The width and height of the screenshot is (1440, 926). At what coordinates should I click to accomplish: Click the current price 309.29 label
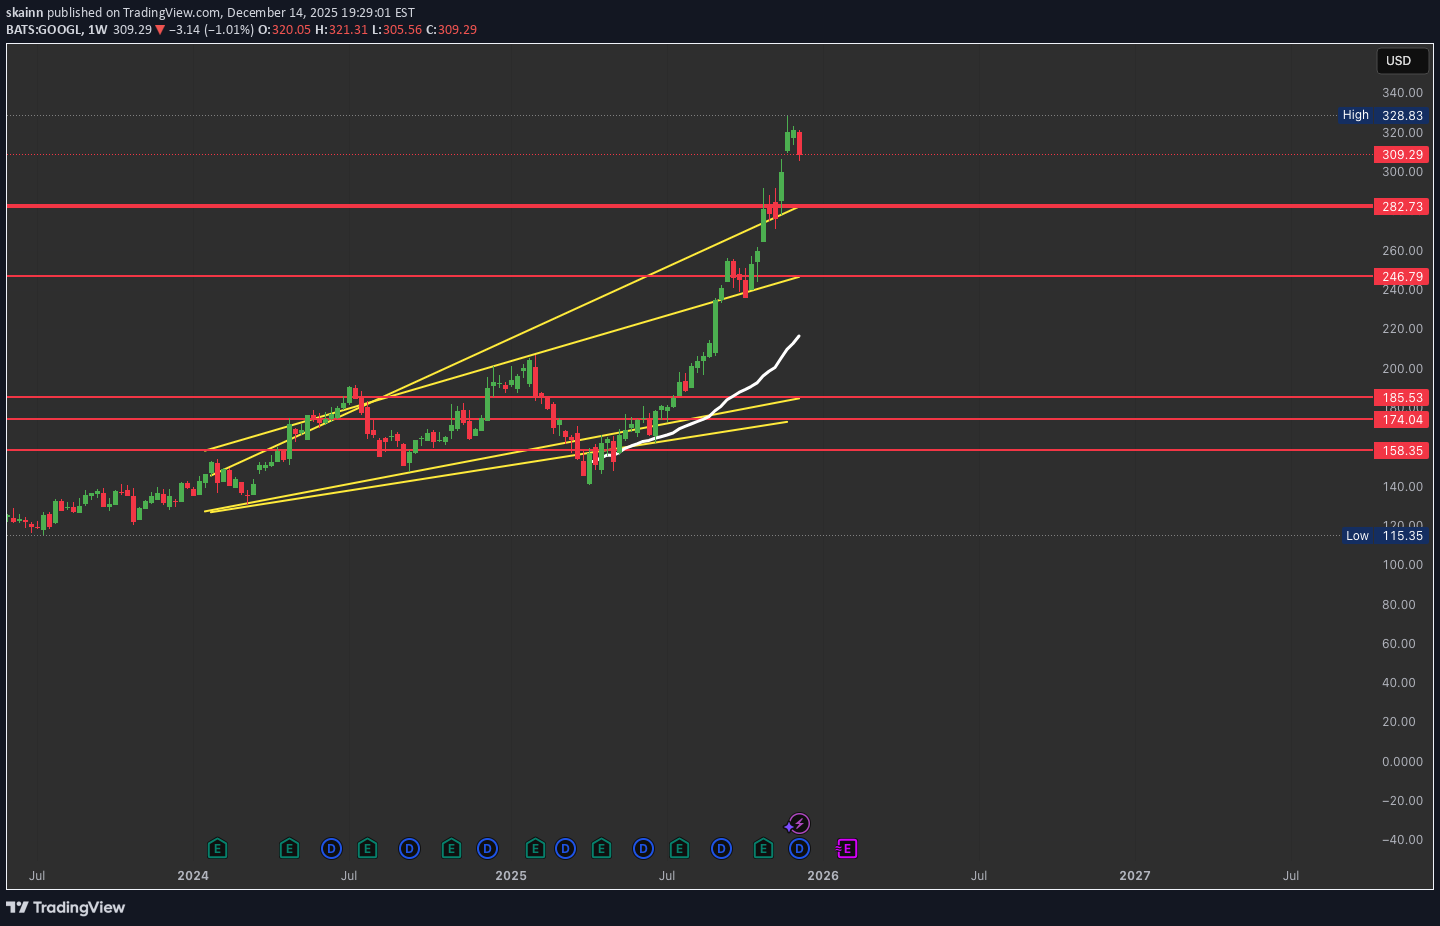(1402, 155)
